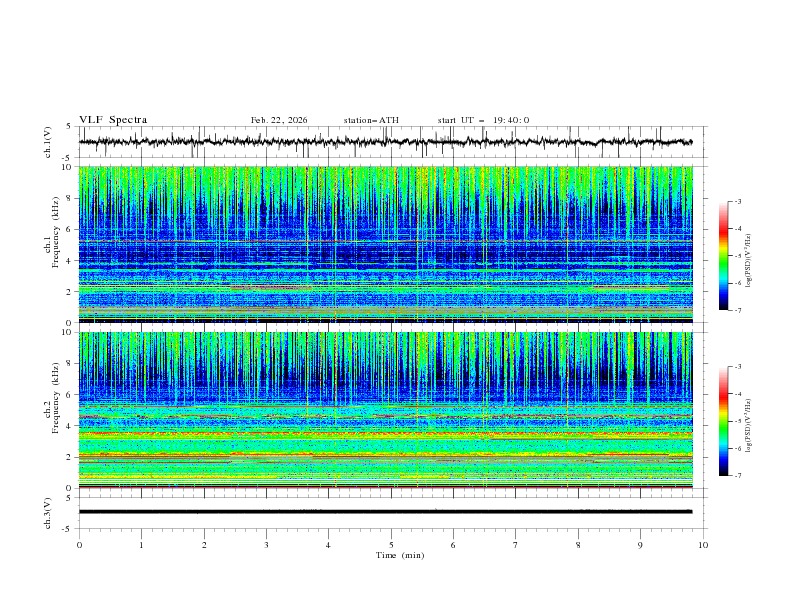Image resolution: width=792 pixels, height=612 pixels.
Task: Click time axis tick label "2"
Action: tap(204, 545)
